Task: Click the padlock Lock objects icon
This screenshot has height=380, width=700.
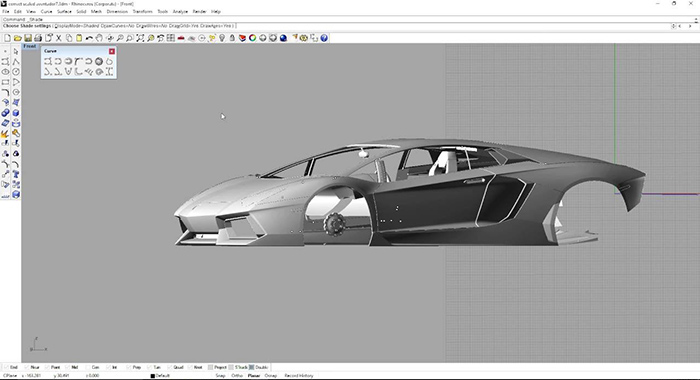Action: [x=232, y=38]
